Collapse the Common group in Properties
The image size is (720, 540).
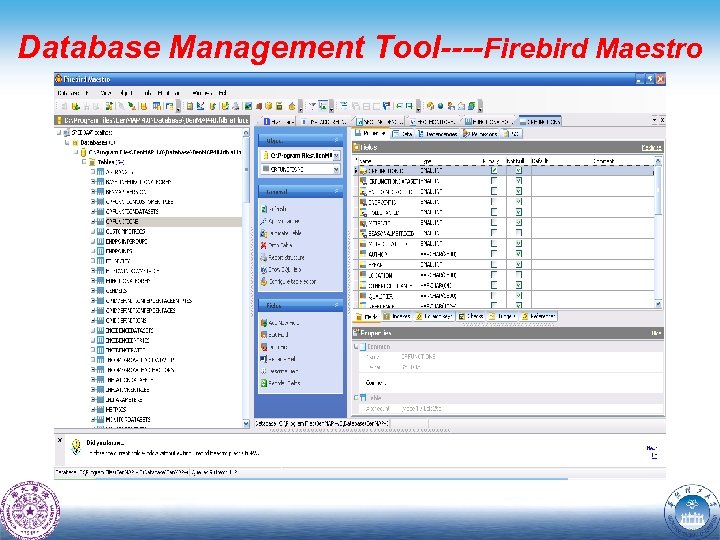tap(356, 347)
